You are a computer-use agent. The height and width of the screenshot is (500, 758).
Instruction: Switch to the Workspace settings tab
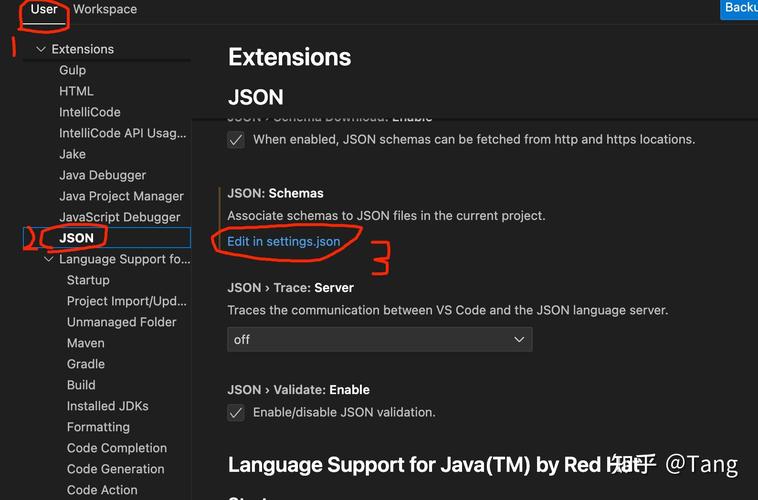[105, 9]
